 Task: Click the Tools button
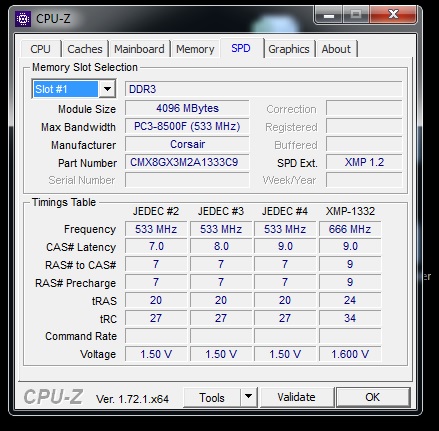(x=212, y=397)
